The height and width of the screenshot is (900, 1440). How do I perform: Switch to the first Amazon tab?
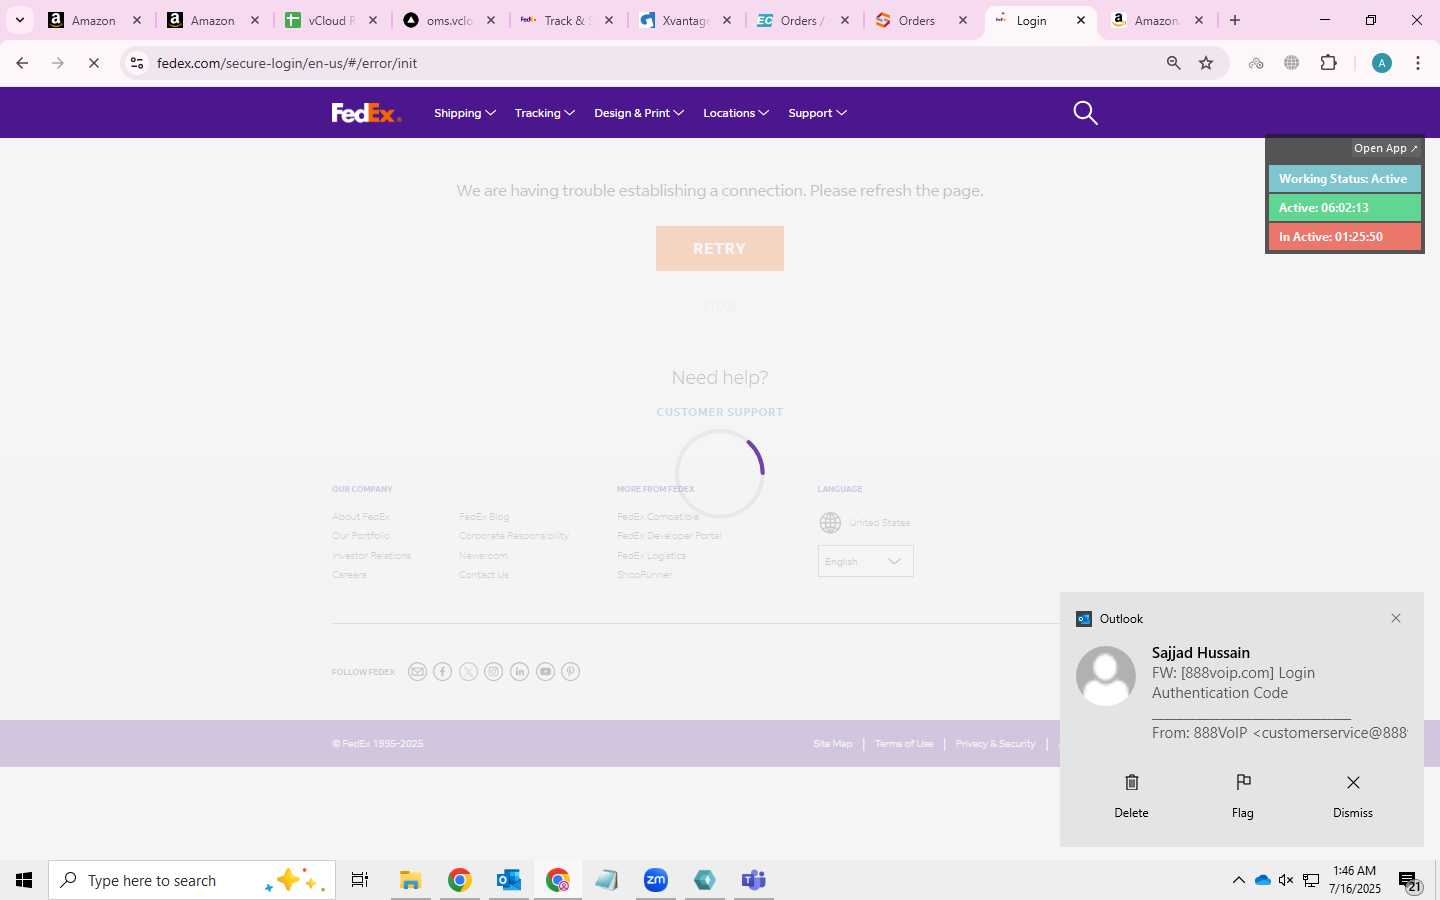point(96,20)
